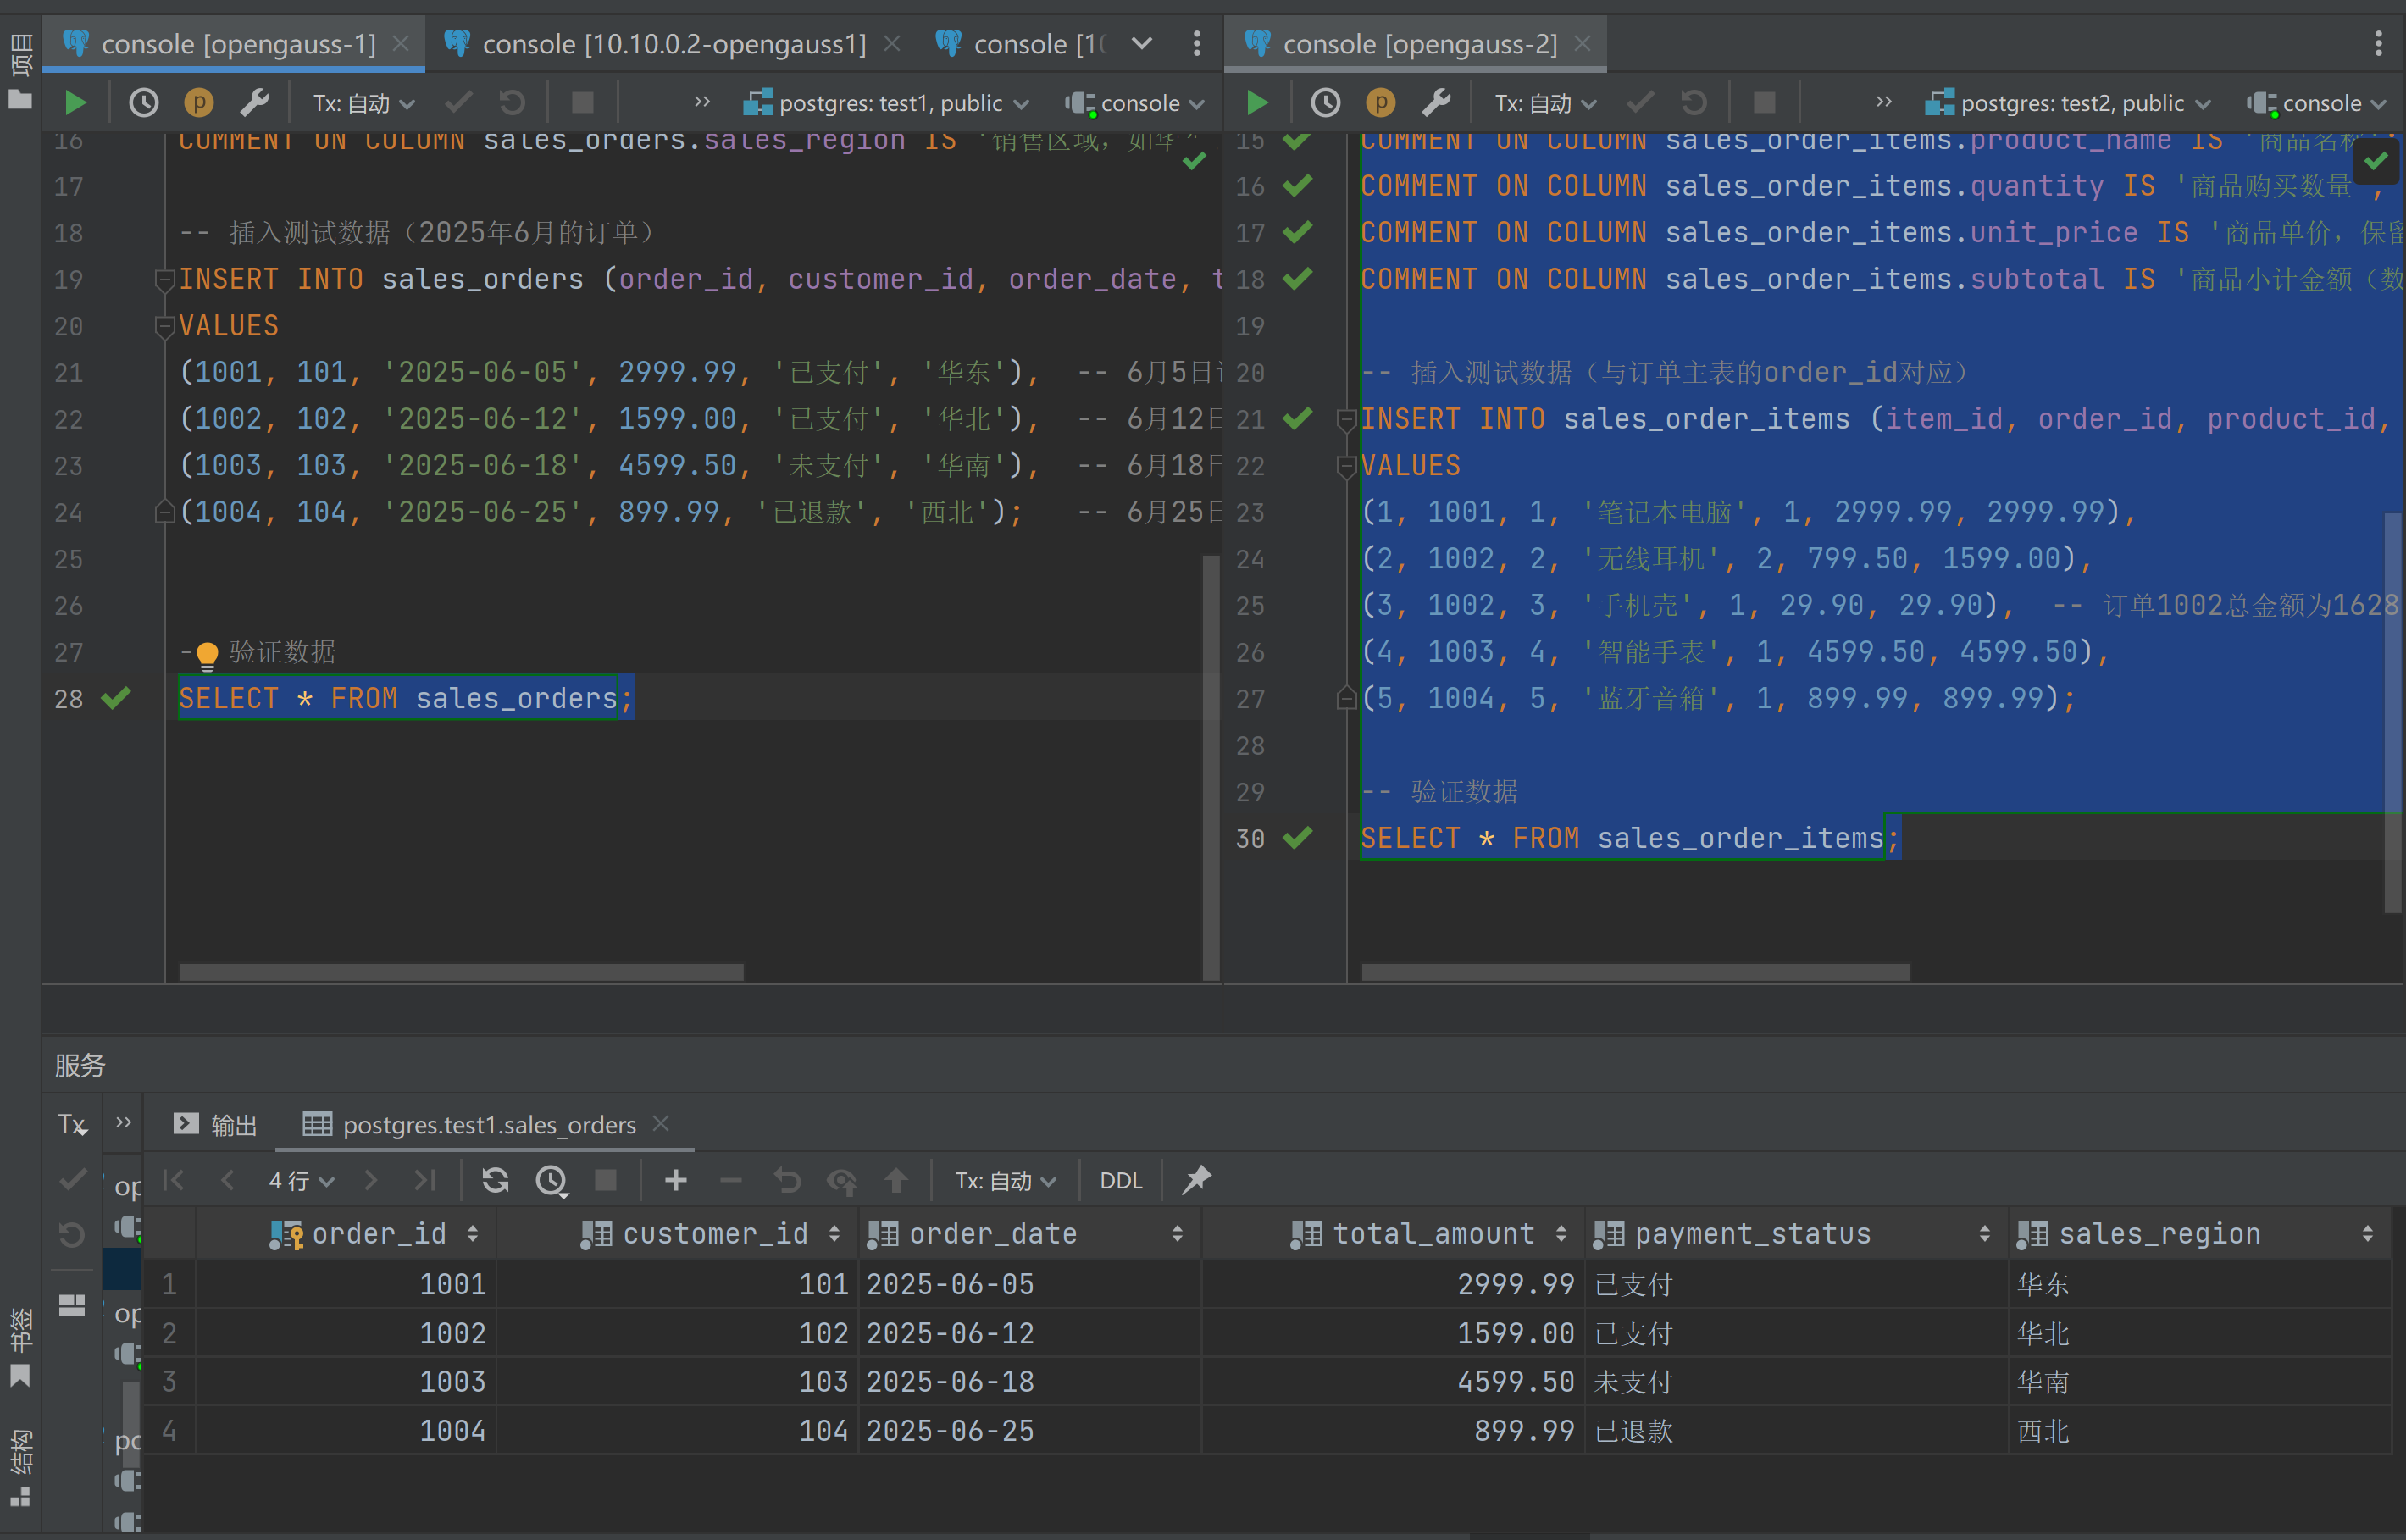2406x1540 pixels.
Task: Open right editor tab options kebab menu
Action: tap(2379, 43)
